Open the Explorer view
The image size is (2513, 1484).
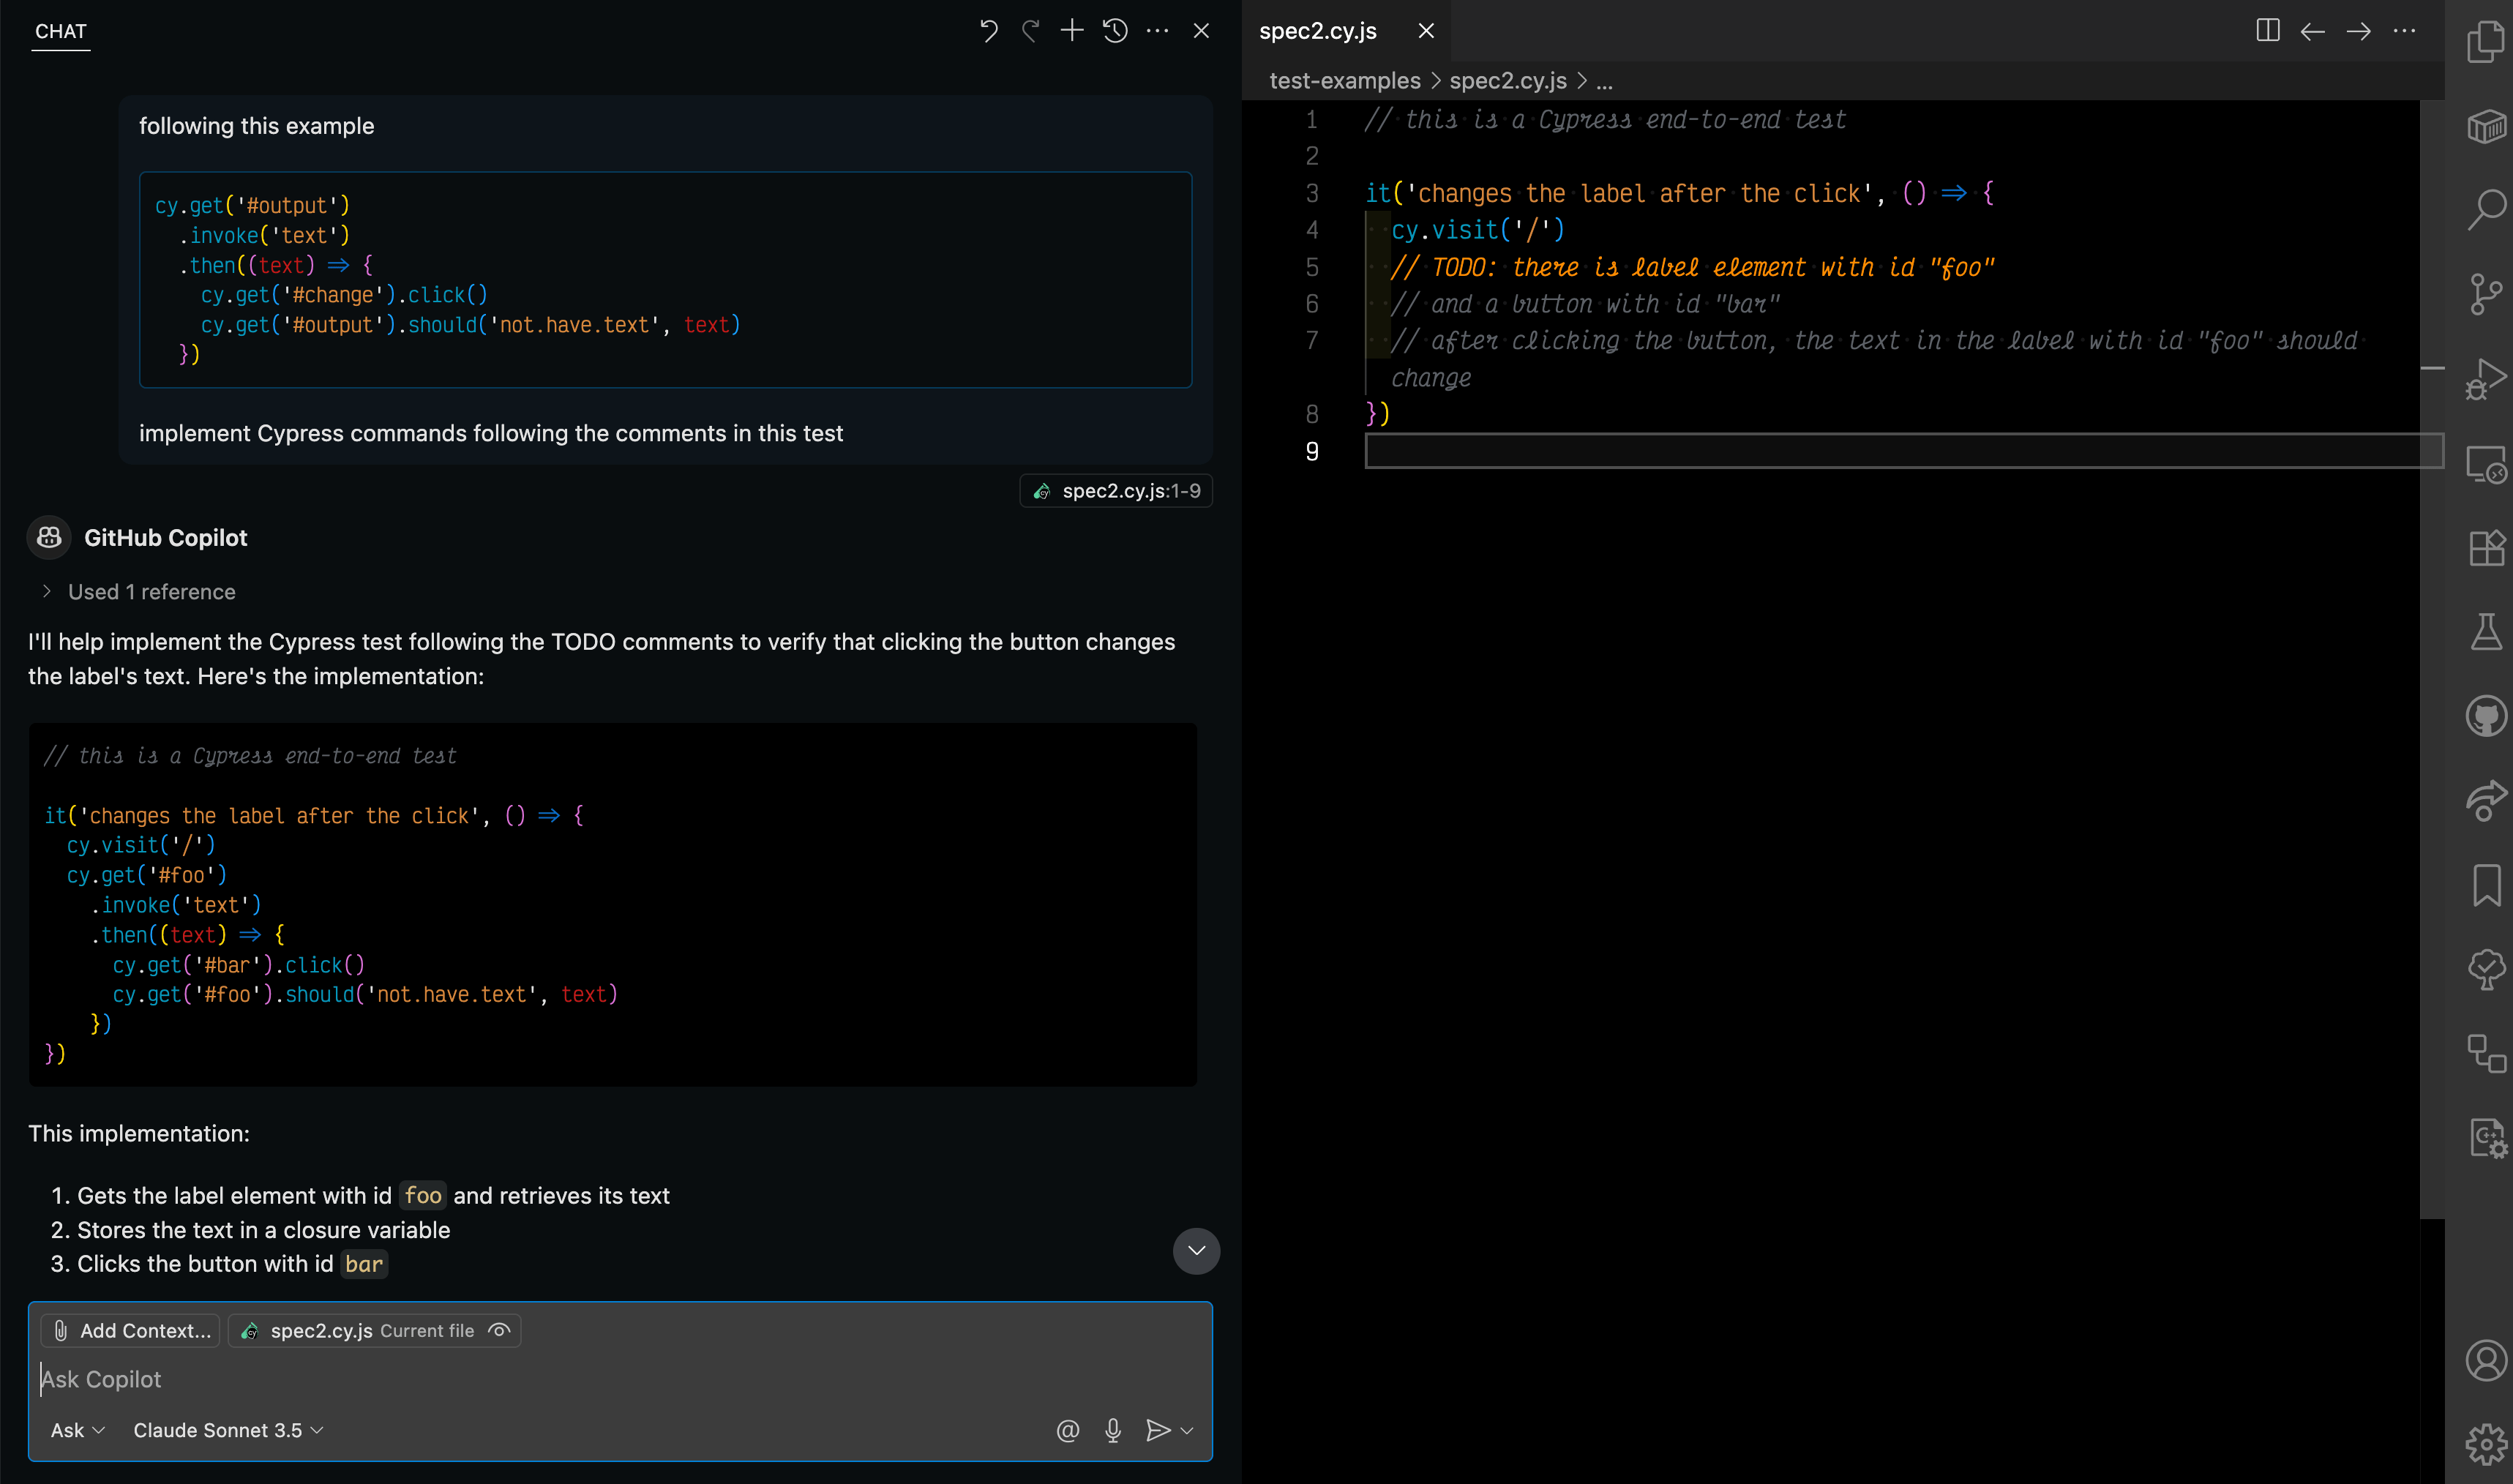coord(2486,43)
